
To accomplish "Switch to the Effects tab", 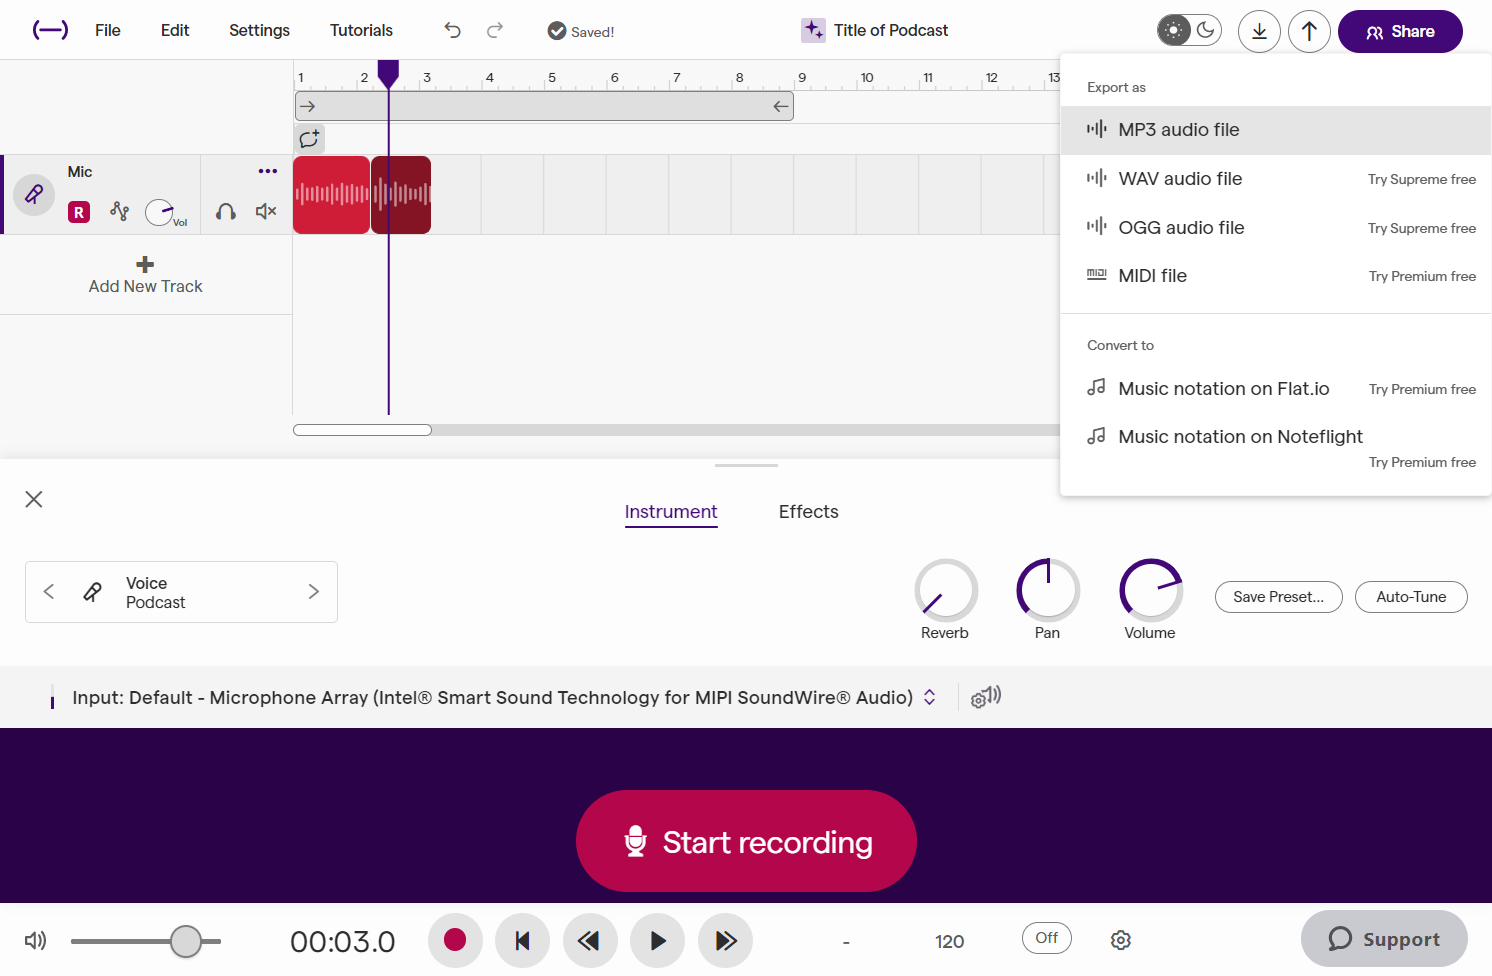I will tap(808, 512).
